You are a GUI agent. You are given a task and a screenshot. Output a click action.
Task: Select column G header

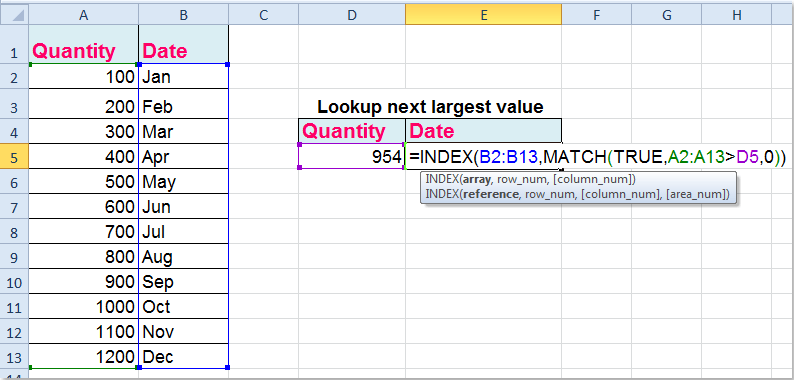click(666, 15)
